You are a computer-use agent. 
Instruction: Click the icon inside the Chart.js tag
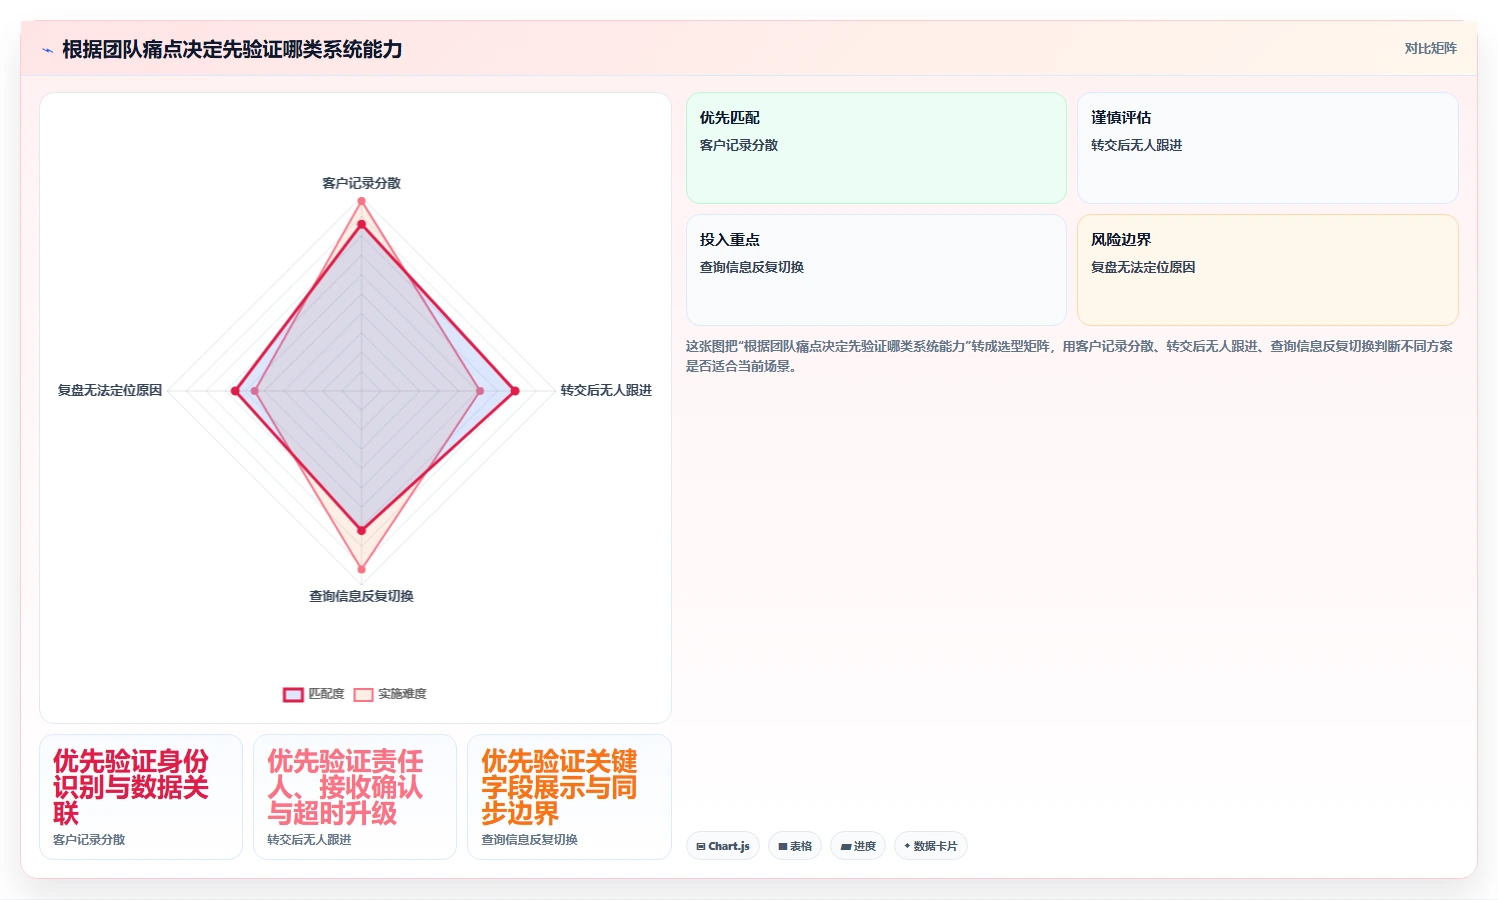coord(701,846)
